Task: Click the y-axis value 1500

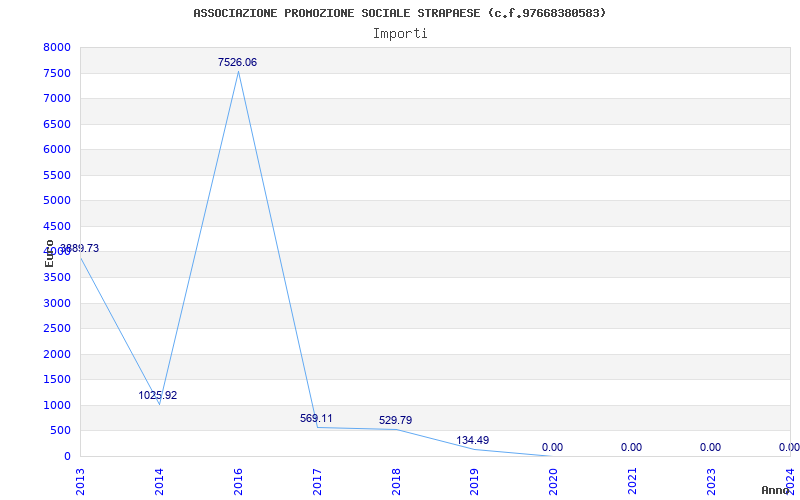Action: [x=57, y=380]
